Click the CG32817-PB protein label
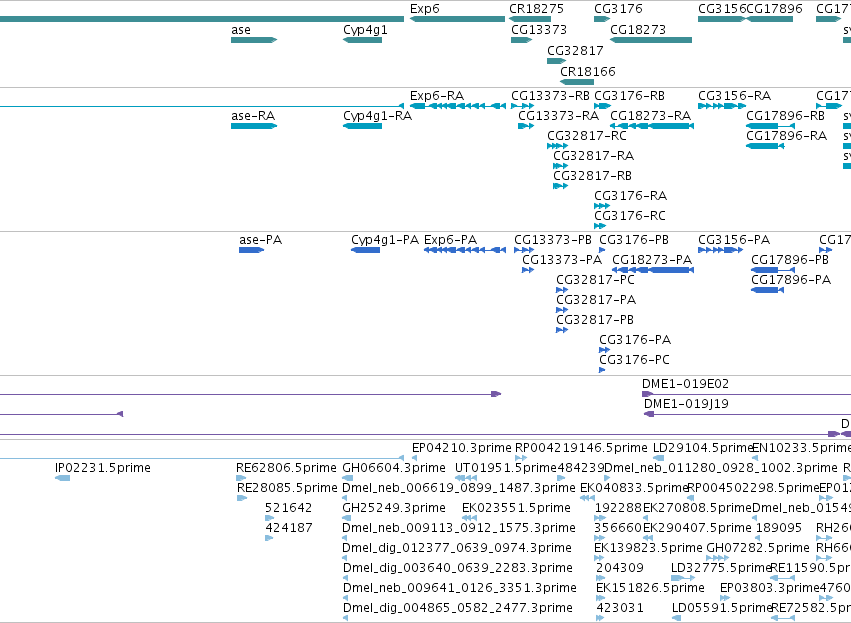Screen dimensions: 851x623 pos(595,320)
